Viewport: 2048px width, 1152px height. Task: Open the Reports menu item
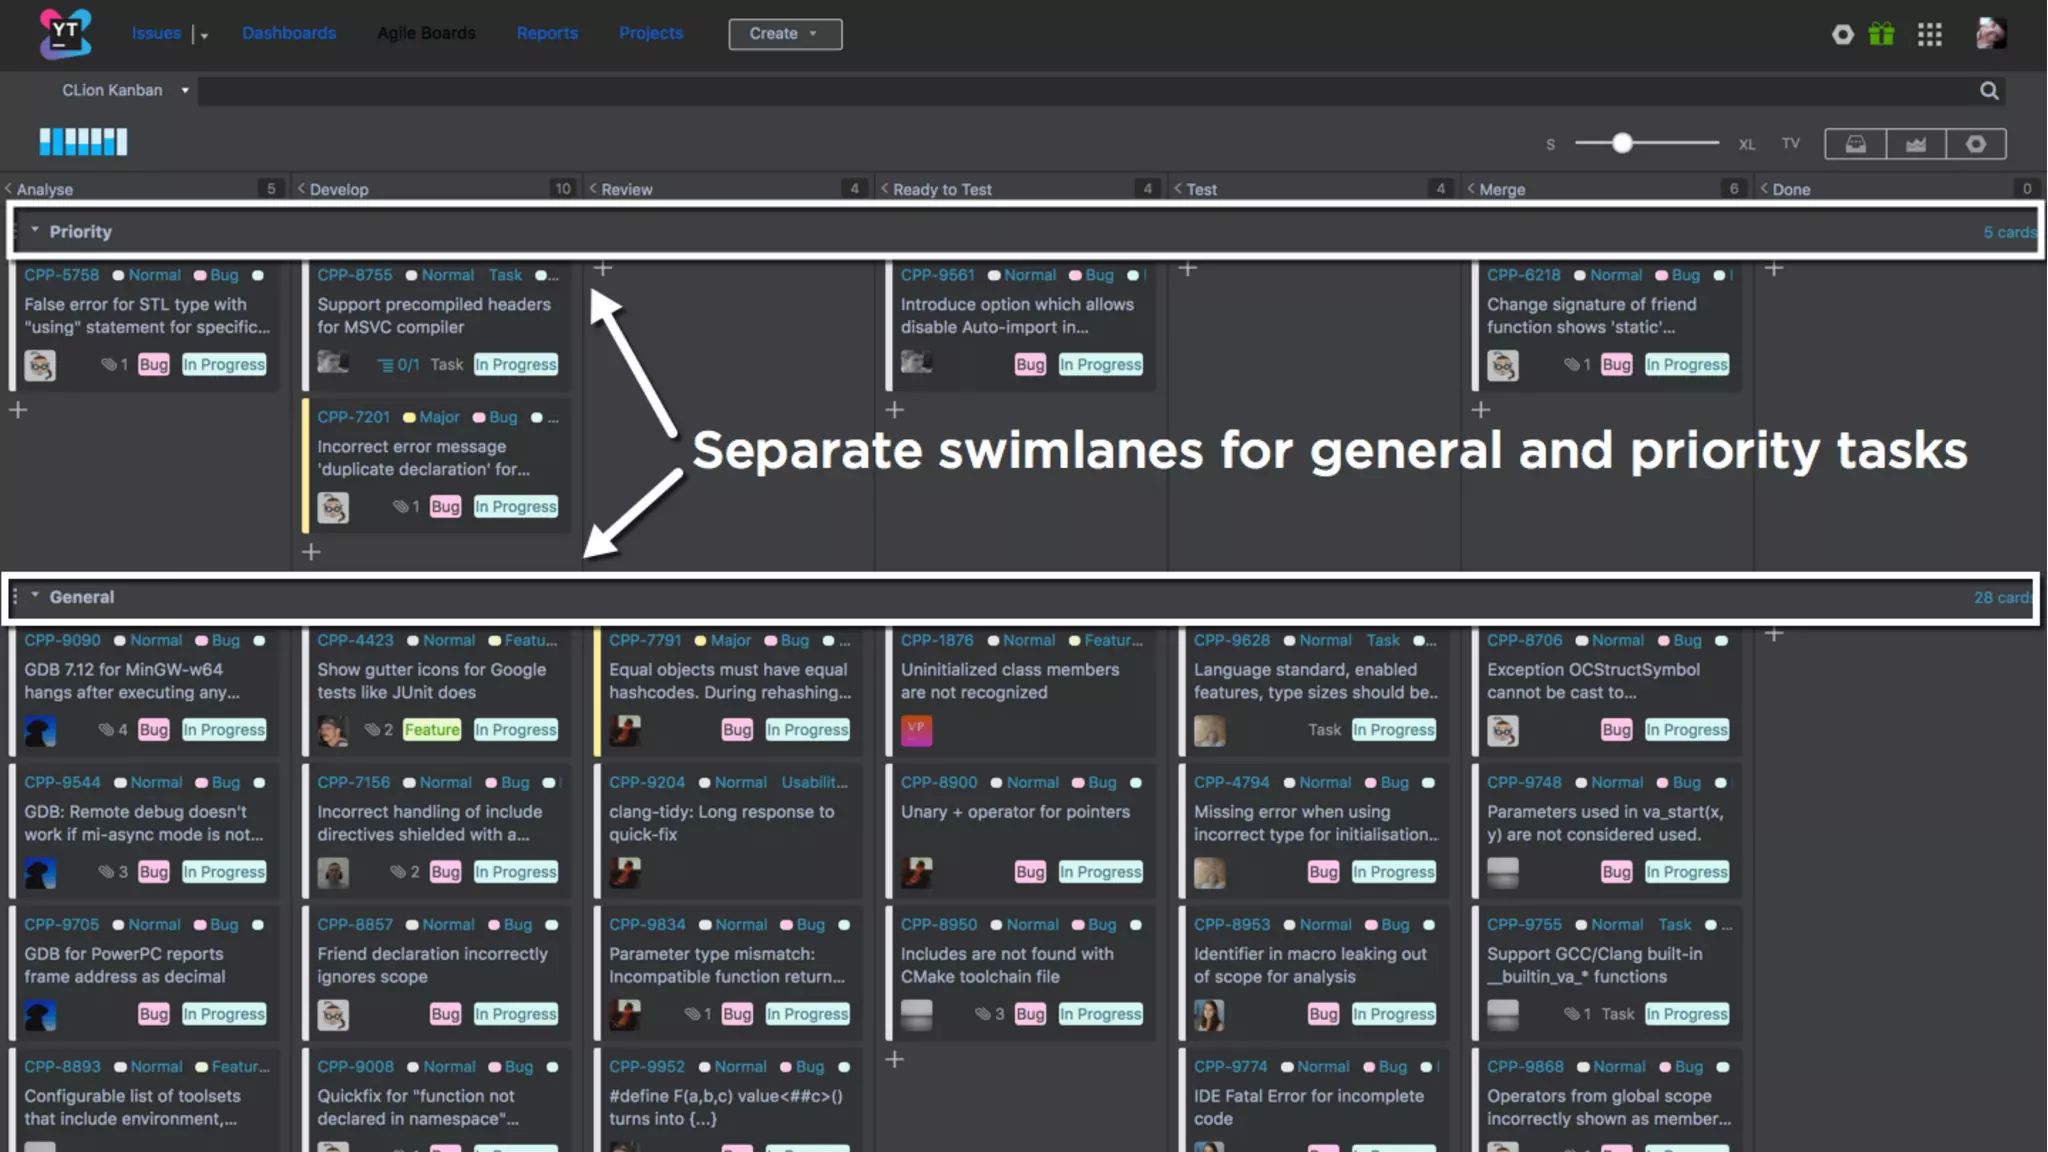pyautogui.click(x=546, y=33)
